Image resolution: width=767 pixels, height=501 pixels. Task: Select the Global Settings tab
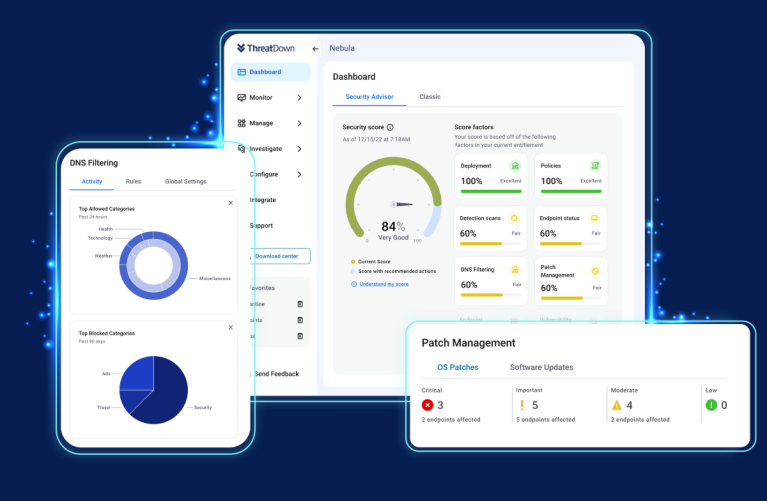pos(185,181)
